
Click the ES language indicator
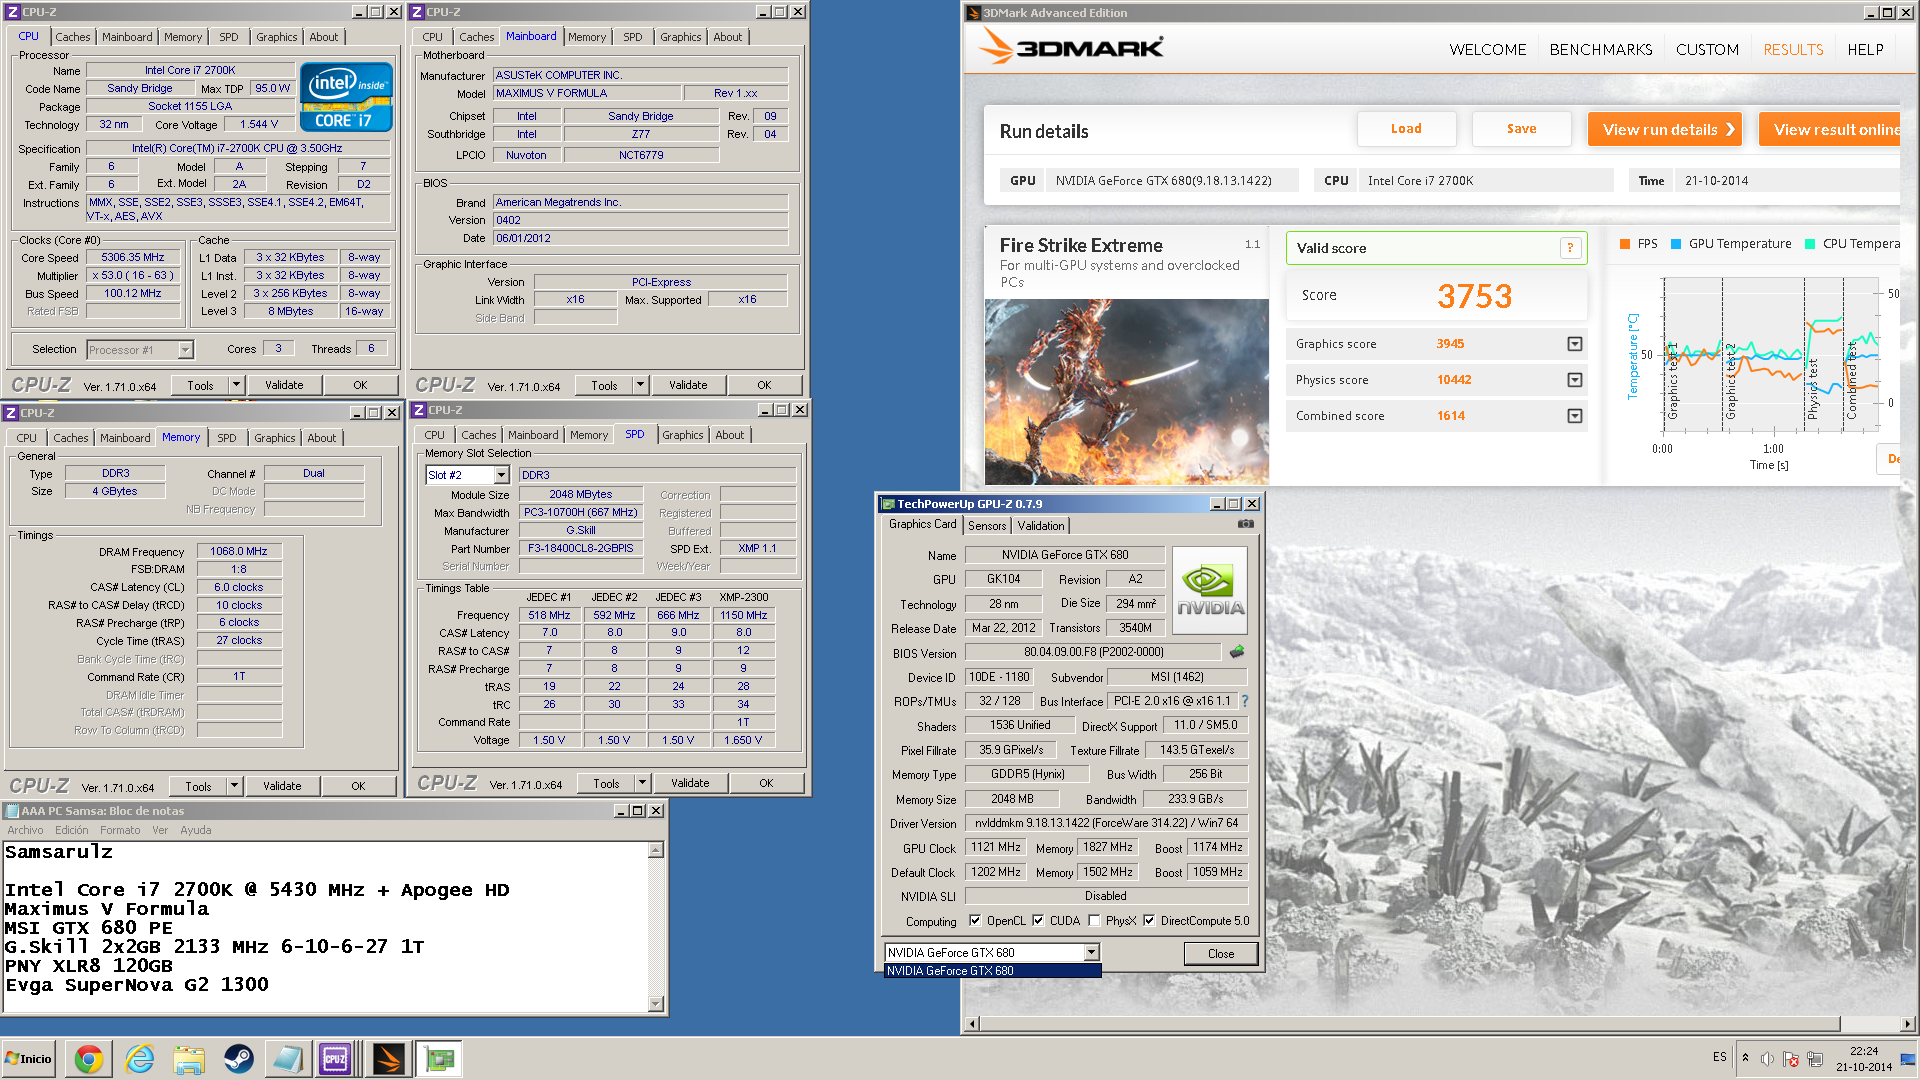(x=1719, y=1057)
